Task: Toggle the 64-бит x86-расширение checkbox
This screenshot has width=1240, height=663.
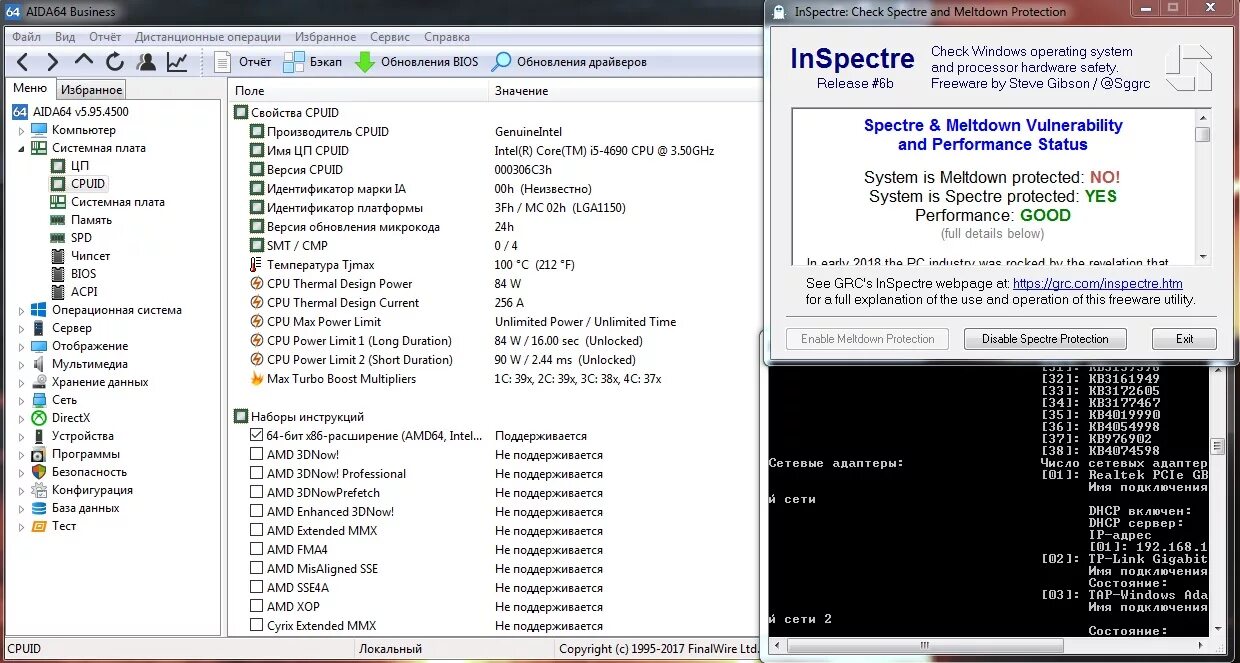Action: [257, 436]
